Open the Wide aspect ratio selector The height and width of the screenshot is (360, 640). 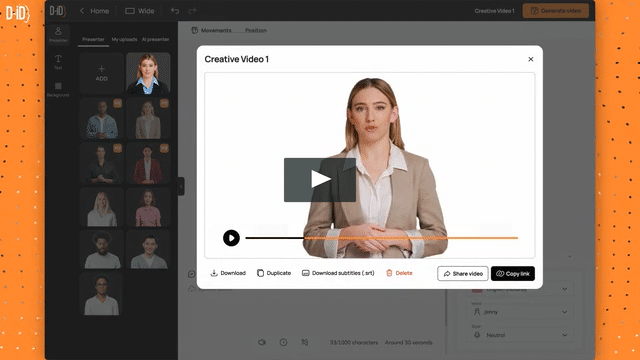click(140, 11)
